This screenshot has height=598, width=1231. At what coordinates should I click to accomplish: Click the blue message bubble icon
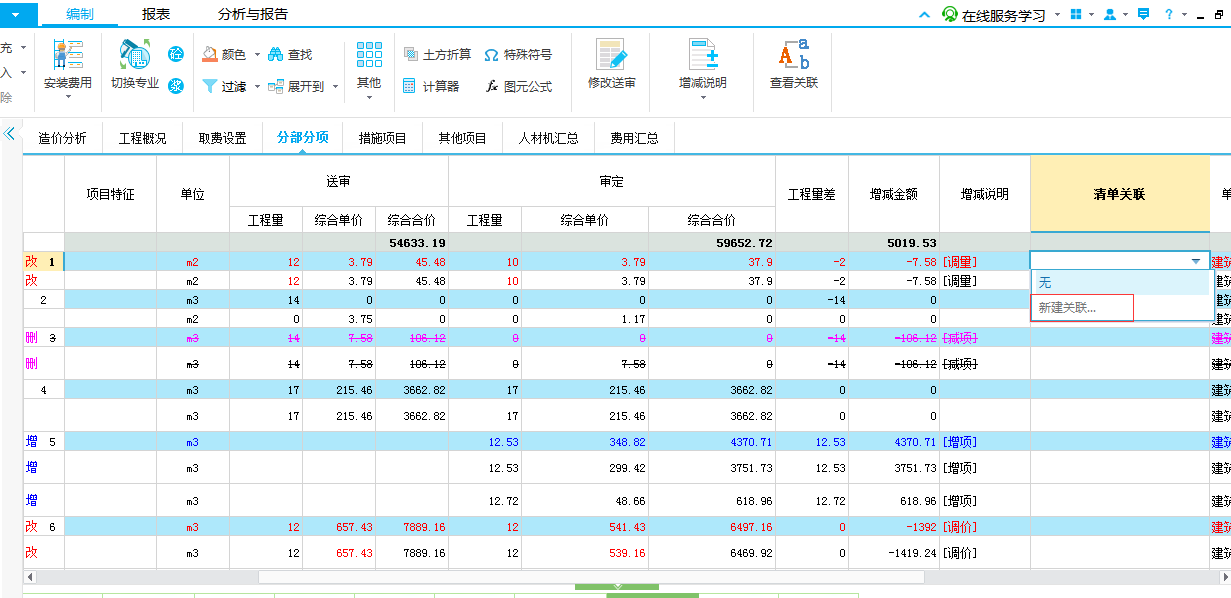(x=1143, y=14)
